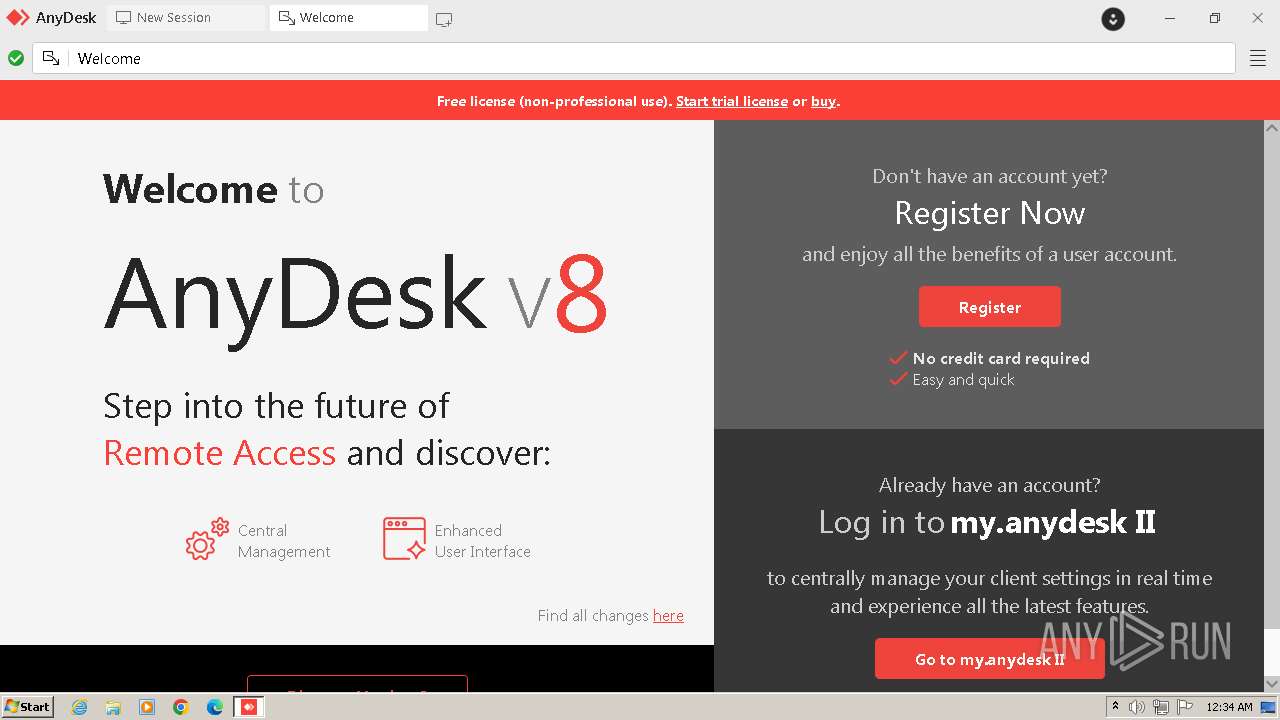Click the Action Center flag icon
Viewport: 1280px width, 720px height.
[1183, 707]
